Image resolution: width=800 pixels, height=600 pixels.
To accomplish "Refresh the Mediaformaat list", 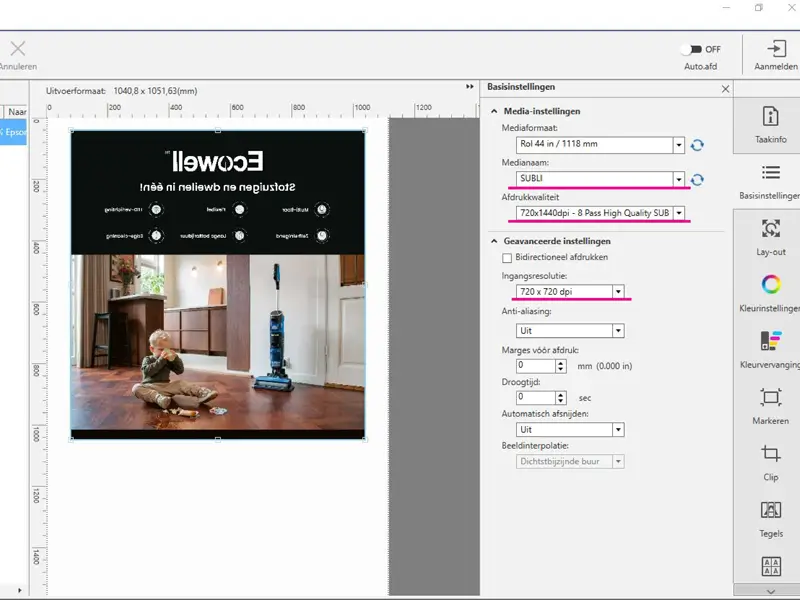I will tap(697, 145).
